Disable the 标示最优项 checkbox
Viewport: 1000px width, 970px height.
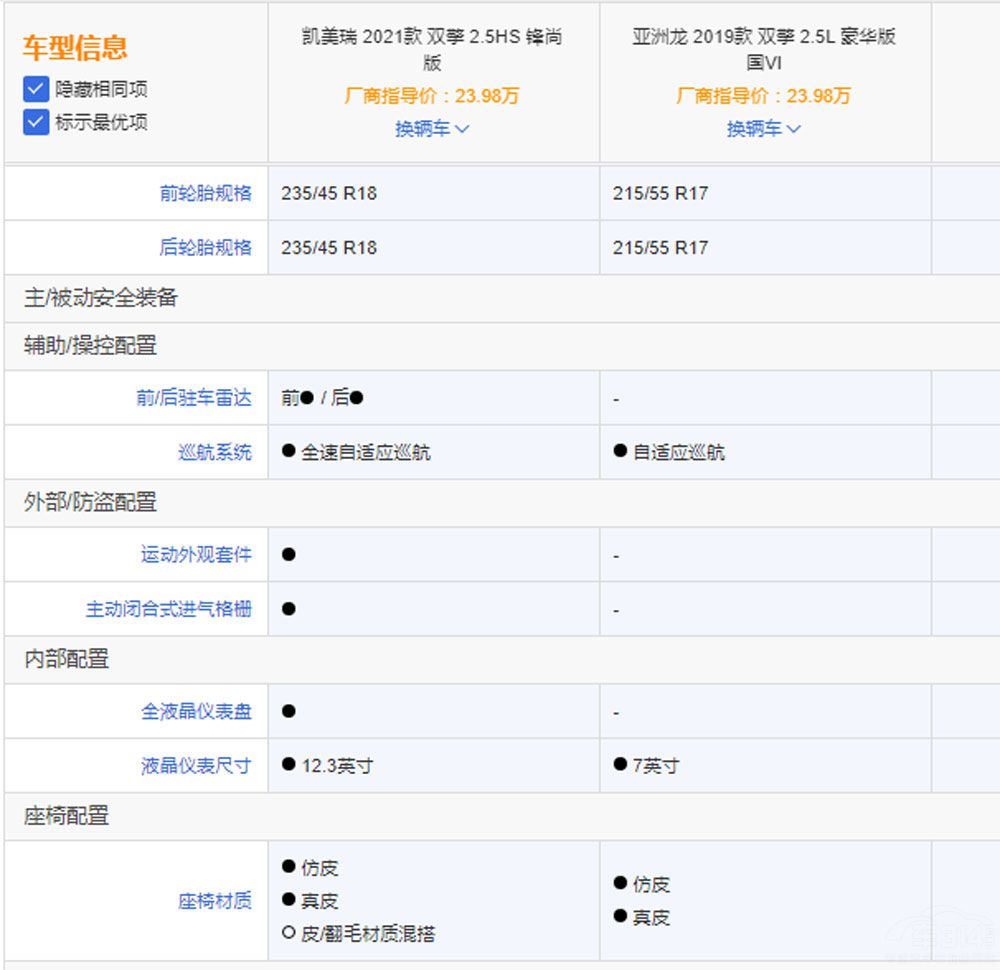coord(35,122)
